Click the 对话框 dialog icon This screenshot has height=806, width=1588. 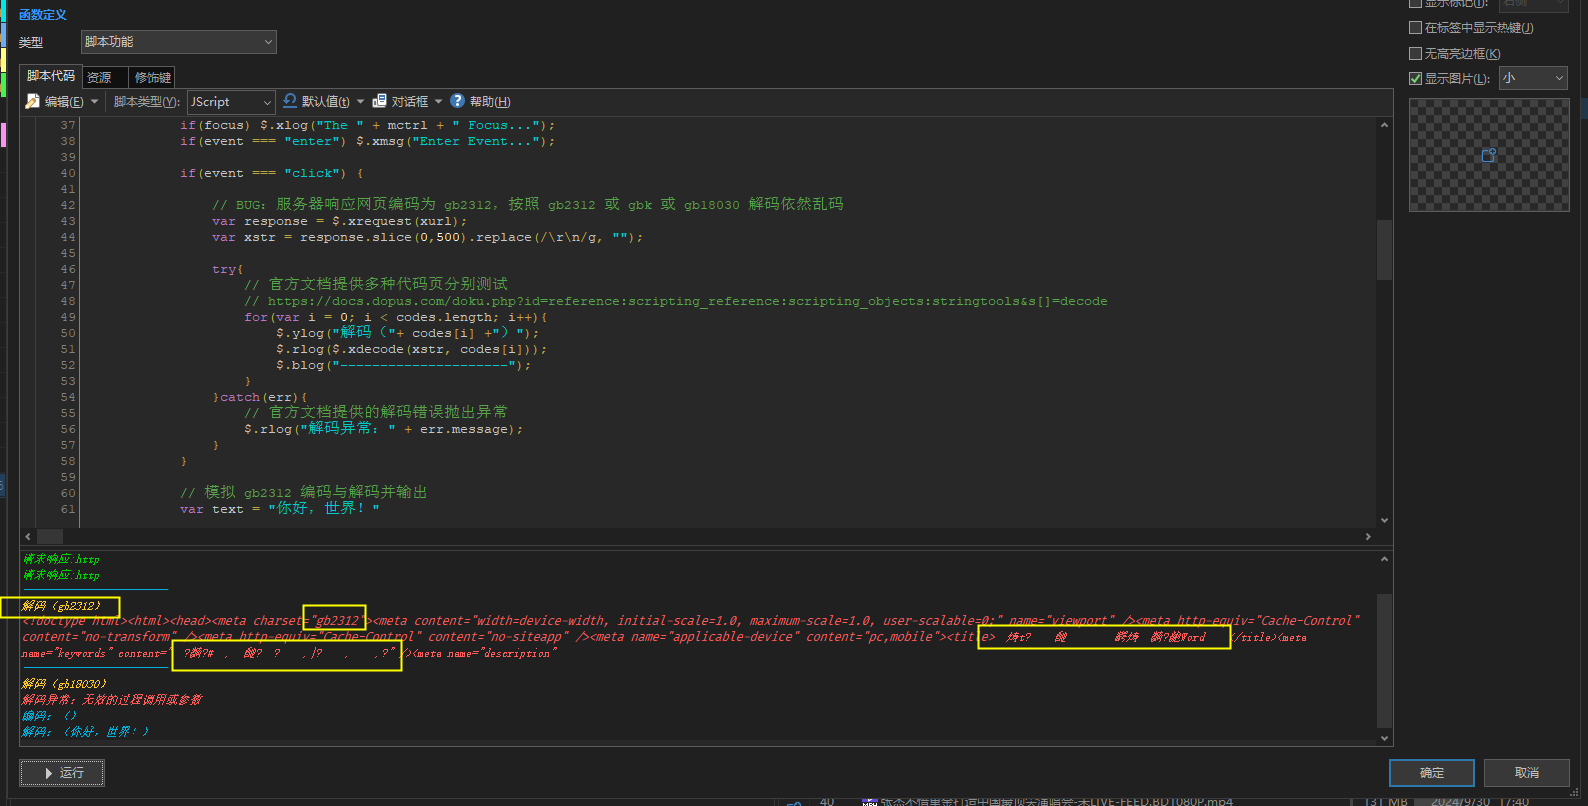point(380,101)
